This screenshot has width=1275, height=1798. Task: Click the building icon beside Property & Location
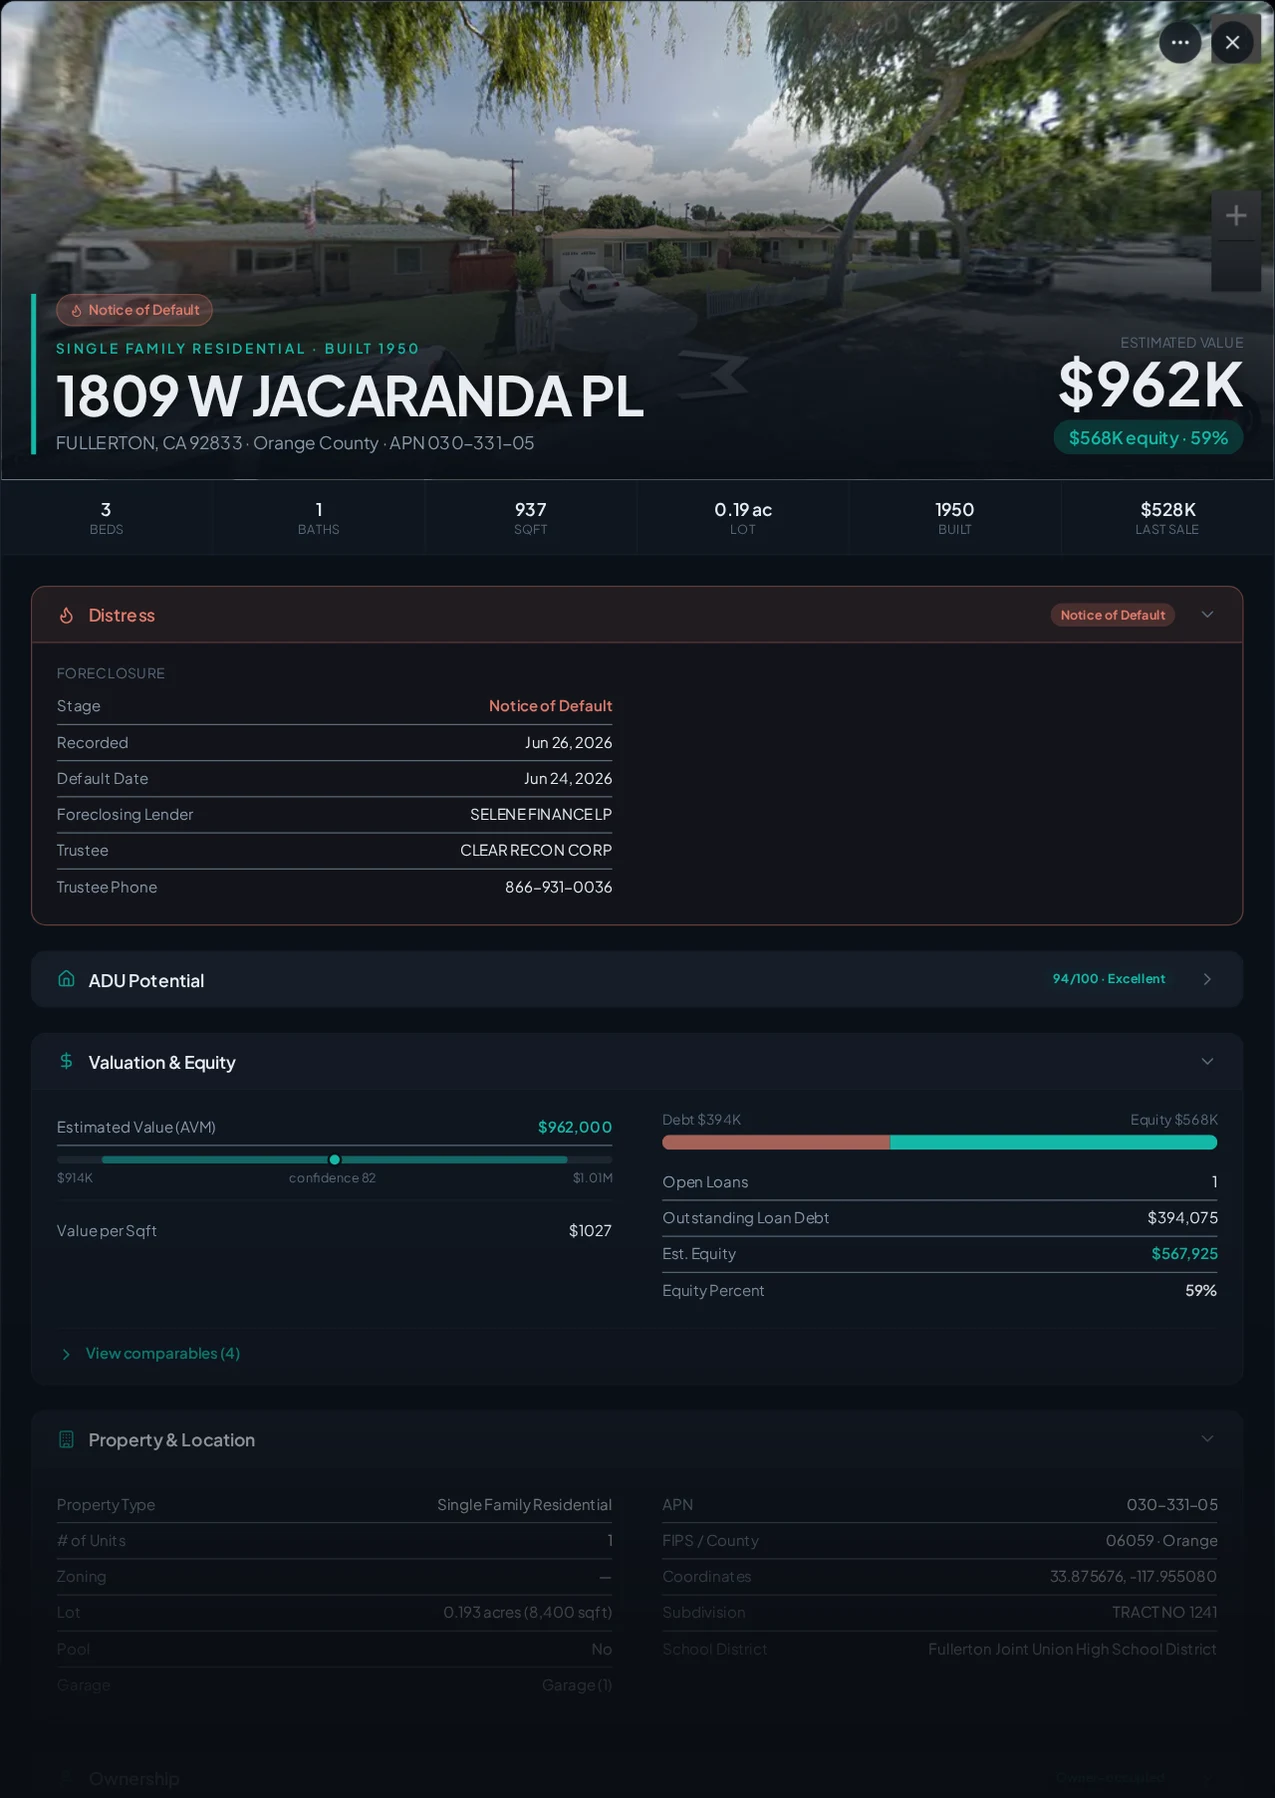click(x=66, y=1439)
